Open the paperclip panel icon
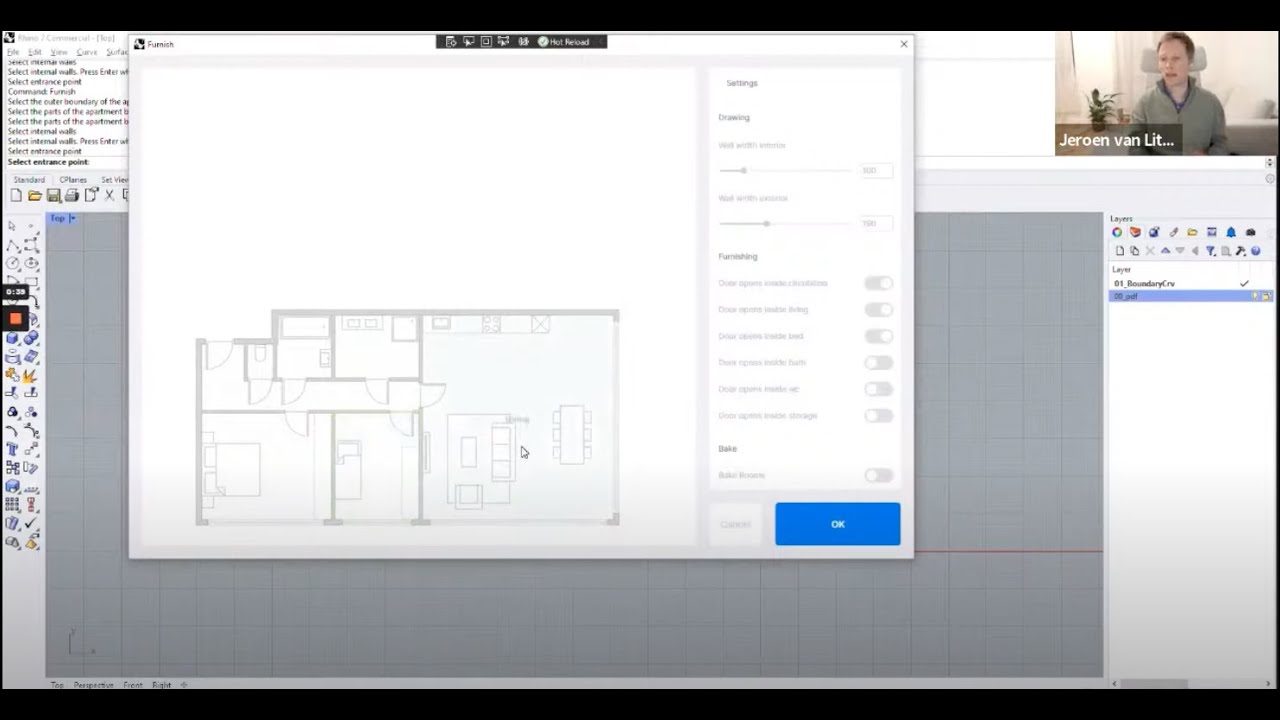This screenshot has width=1280, height=720. click(1173, 233)
